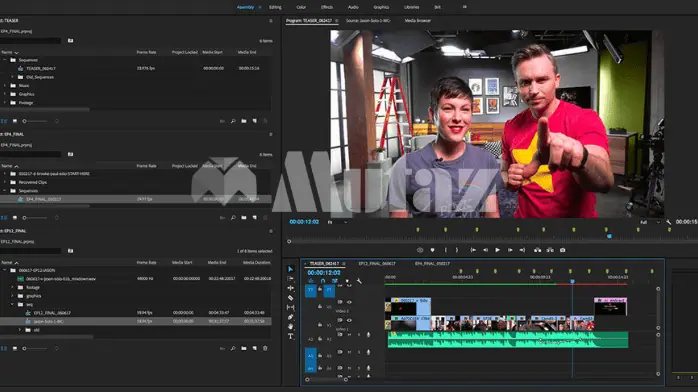
Task: Play the program monitor
Action: point(497,250)
